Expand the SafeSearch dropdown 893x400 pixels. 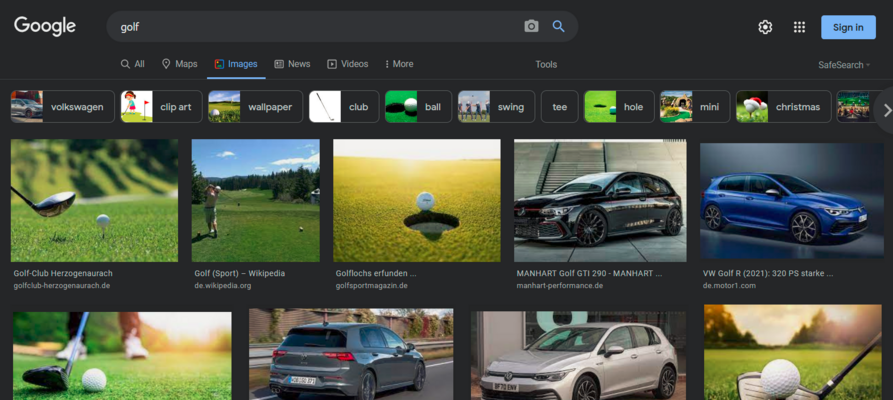pos(844,65)
